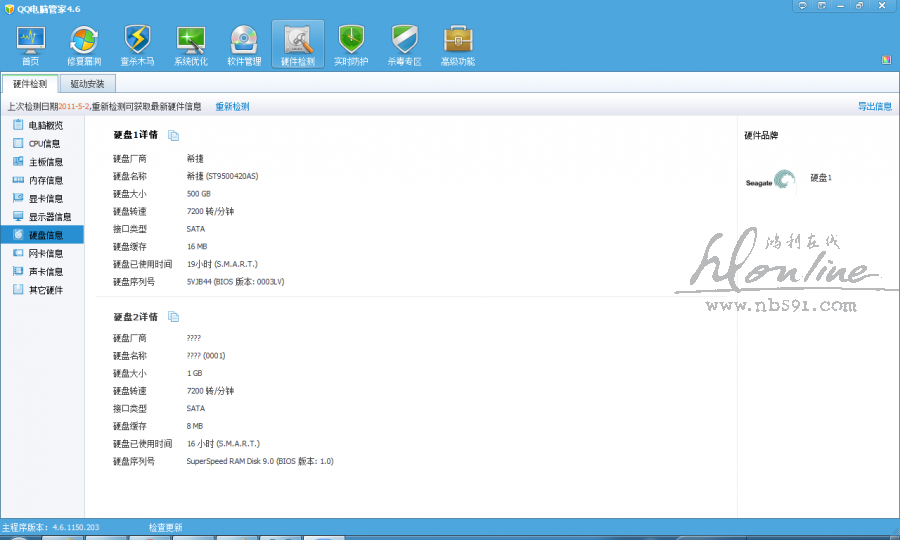The width and height of the screenshot is (900, 540).
Task: Select 显卡信息 graphics card entry
Action: click(x=45, y=198)
